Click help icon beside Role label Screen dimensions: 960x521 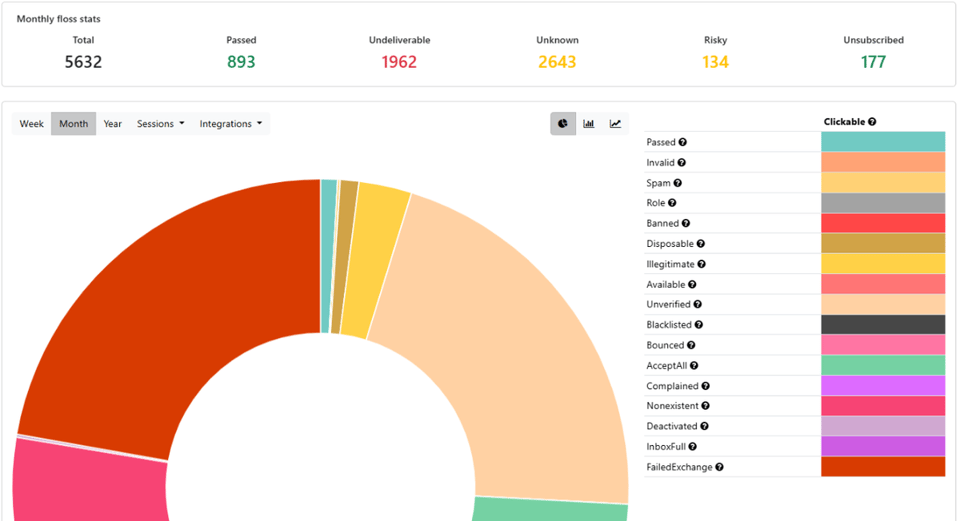coord(672,203)
